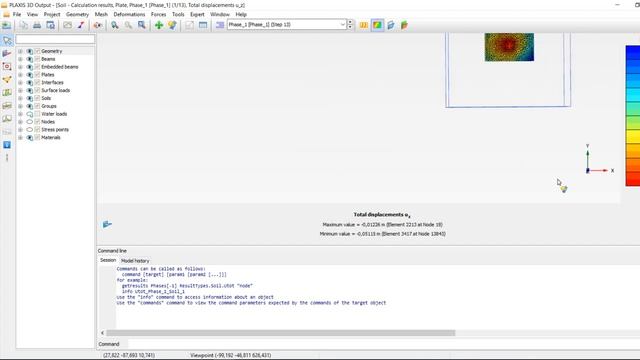Open the Window menu
The height and width of the screenshot is (360, 640).
220,14
